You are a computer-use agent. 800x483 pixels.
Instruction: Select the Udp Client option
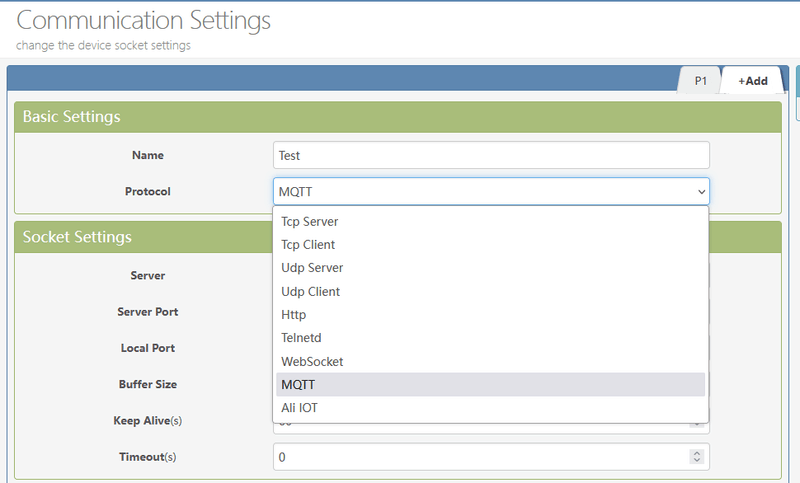tap(311, 291)
